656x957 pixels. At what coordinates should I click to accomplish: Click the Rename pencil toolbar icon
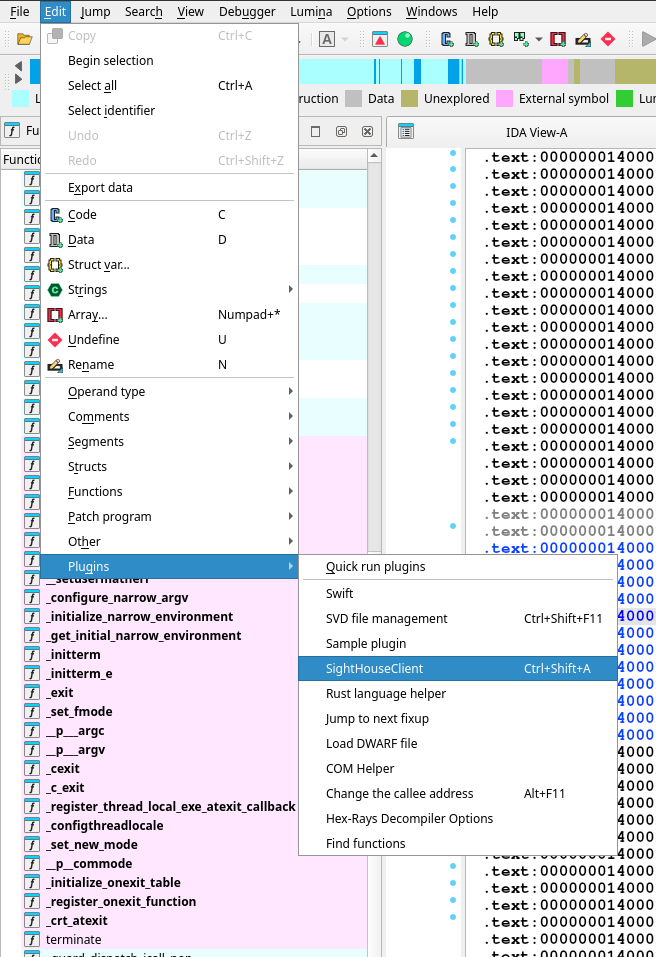tap(583, 40)
